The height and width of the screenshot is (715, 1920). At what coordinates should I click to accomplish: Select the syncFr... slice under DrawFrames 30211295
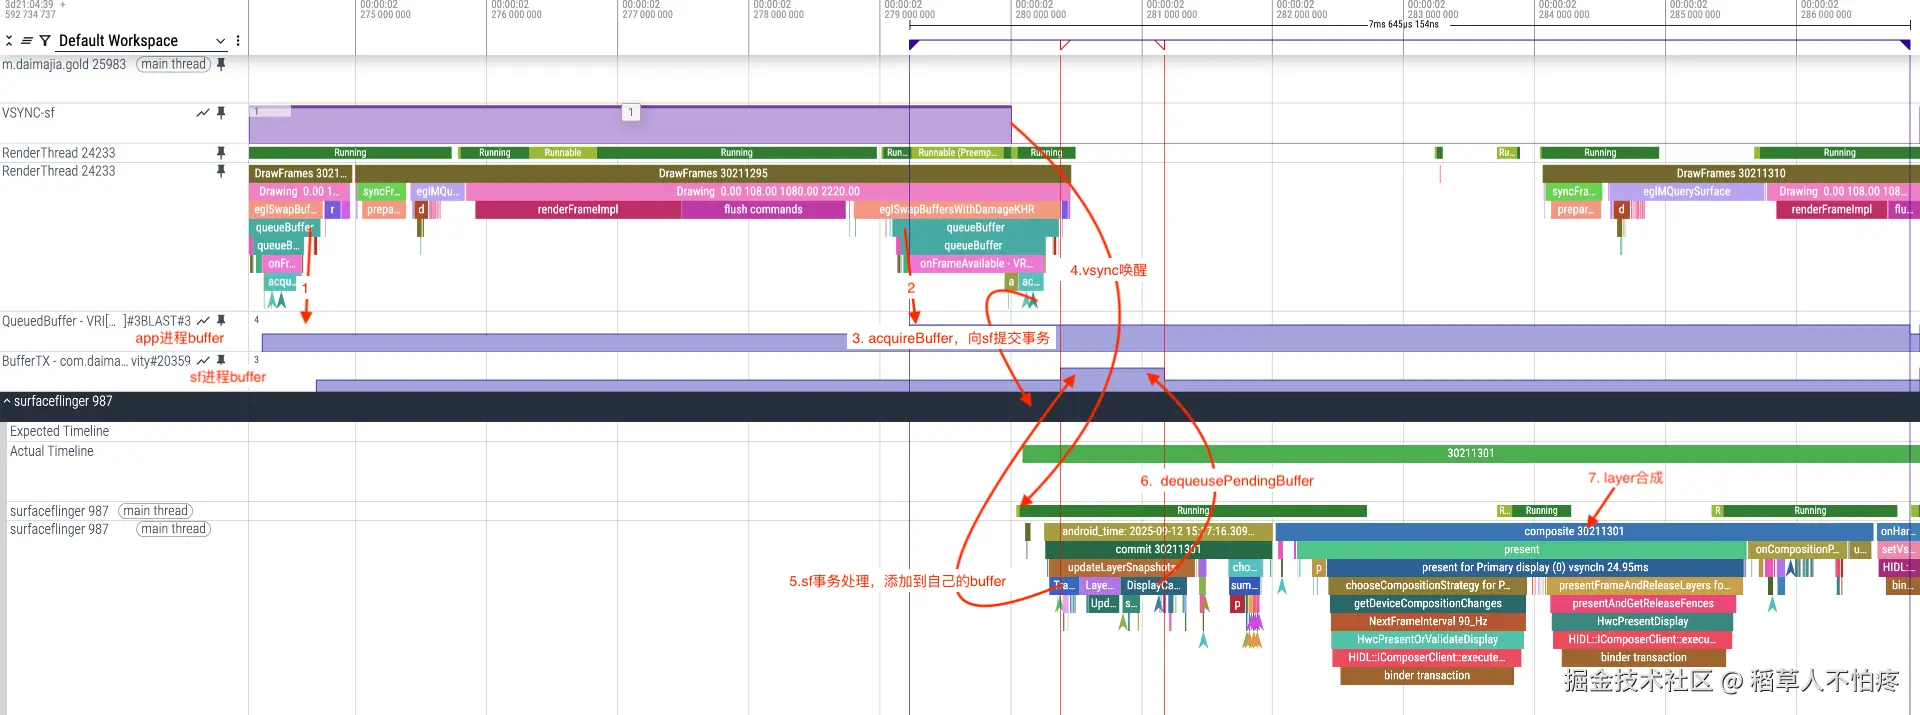(x=381, y=191)
